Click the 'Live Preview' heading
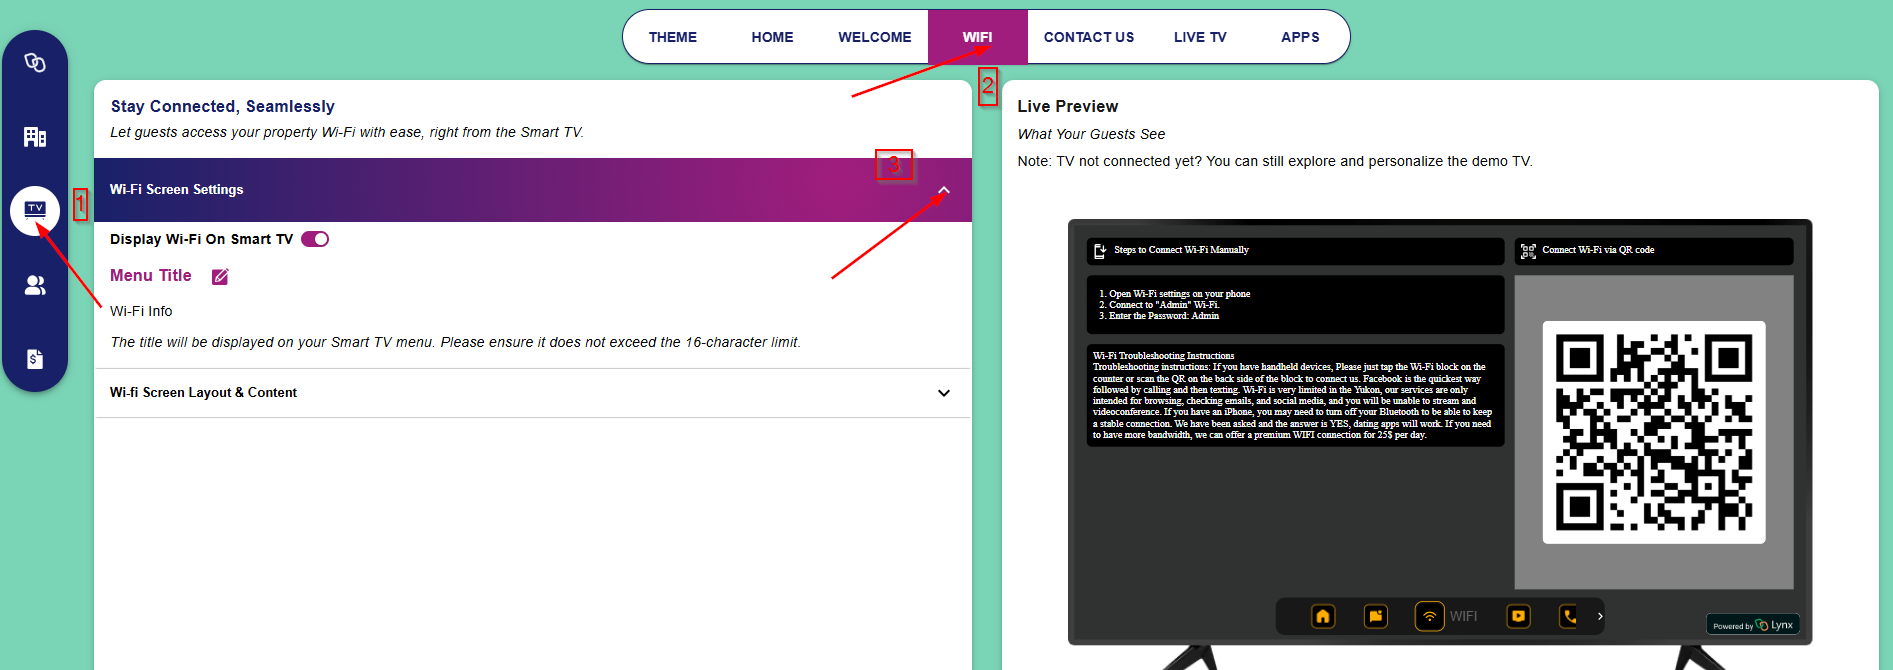This screenshot has height=670, width=1893. tap(1068, 106)
